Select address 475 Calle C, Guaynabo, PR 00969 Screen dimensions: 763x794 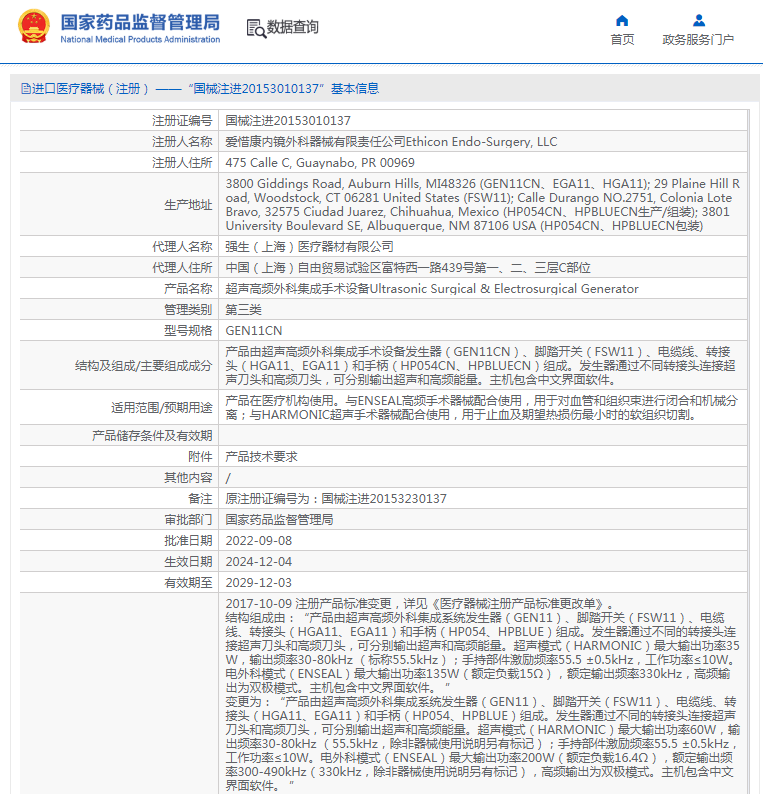[x=320, y=163]
